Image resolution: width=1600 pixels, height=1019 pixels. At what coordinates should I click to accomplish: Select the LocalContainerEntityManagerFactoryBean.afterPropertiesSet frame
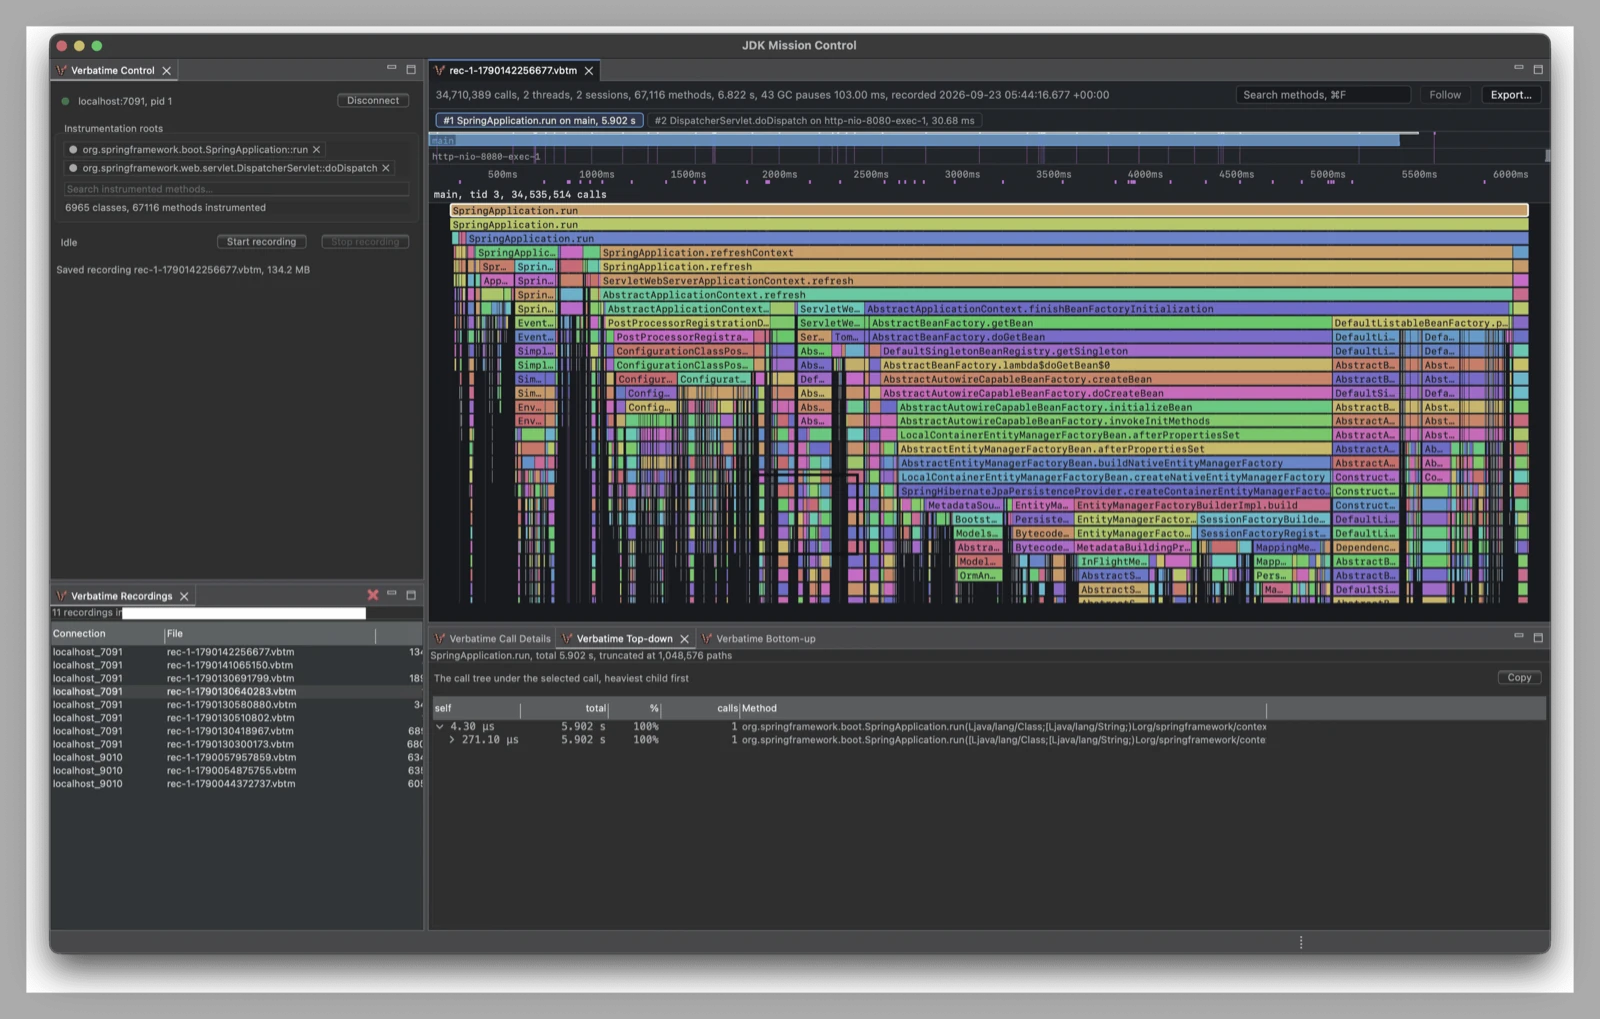1113,435
